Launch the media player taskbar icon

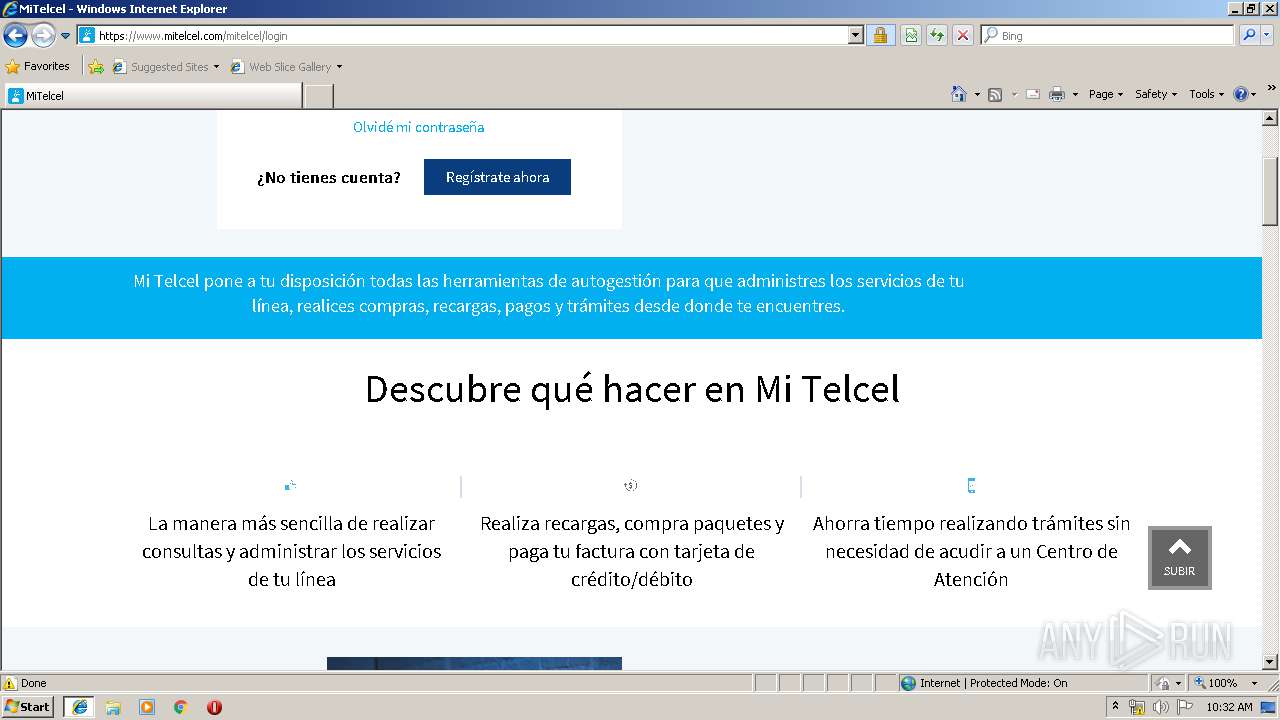(x=147, y=707)
